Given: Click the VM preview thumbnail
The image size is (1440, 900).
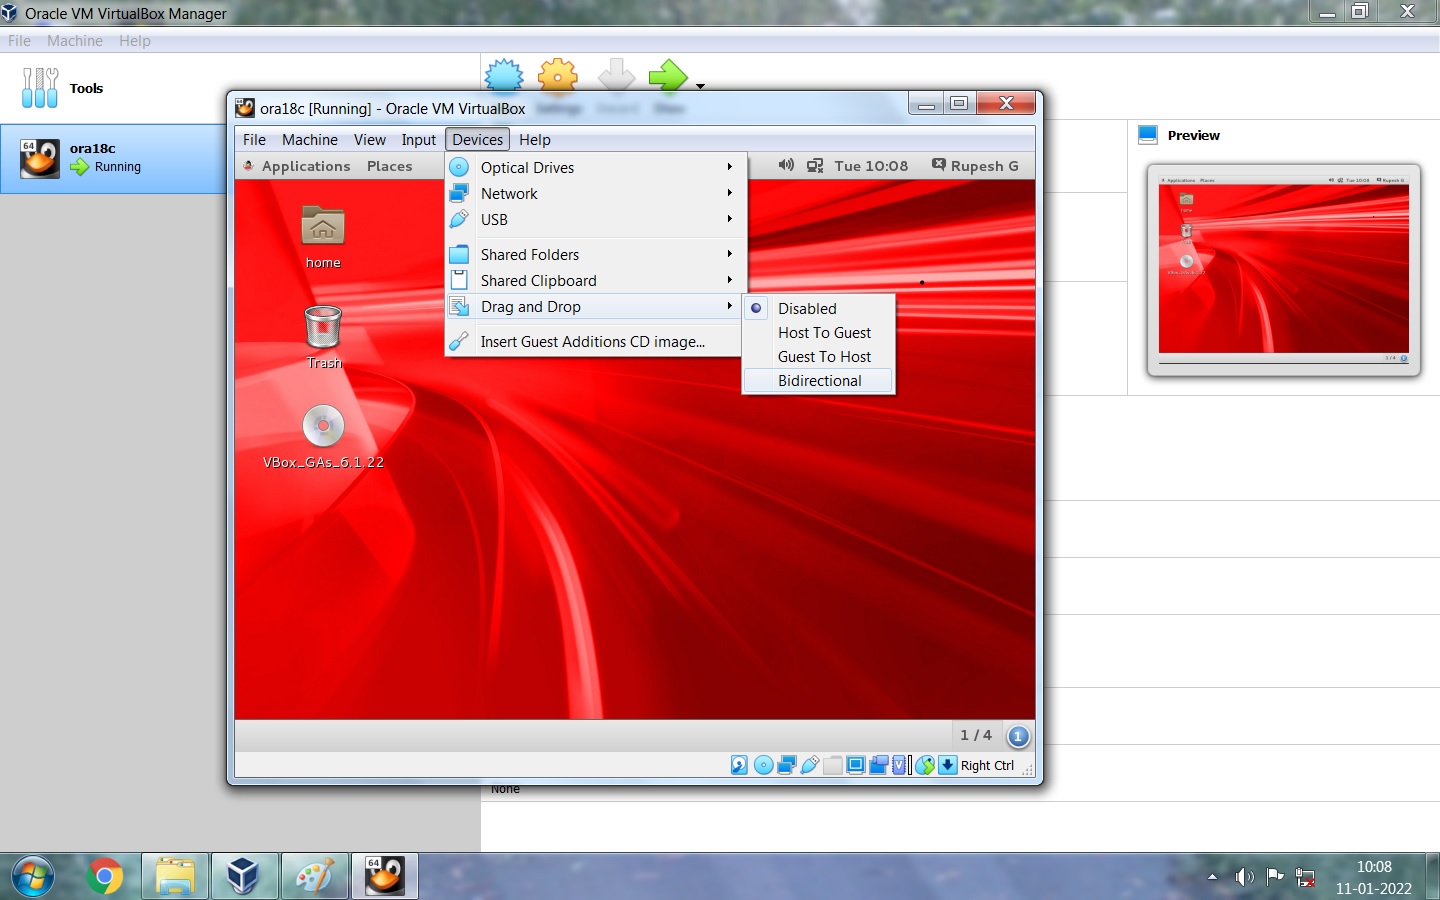Looking at the screenshot, I should click(x=1284, y=269).
